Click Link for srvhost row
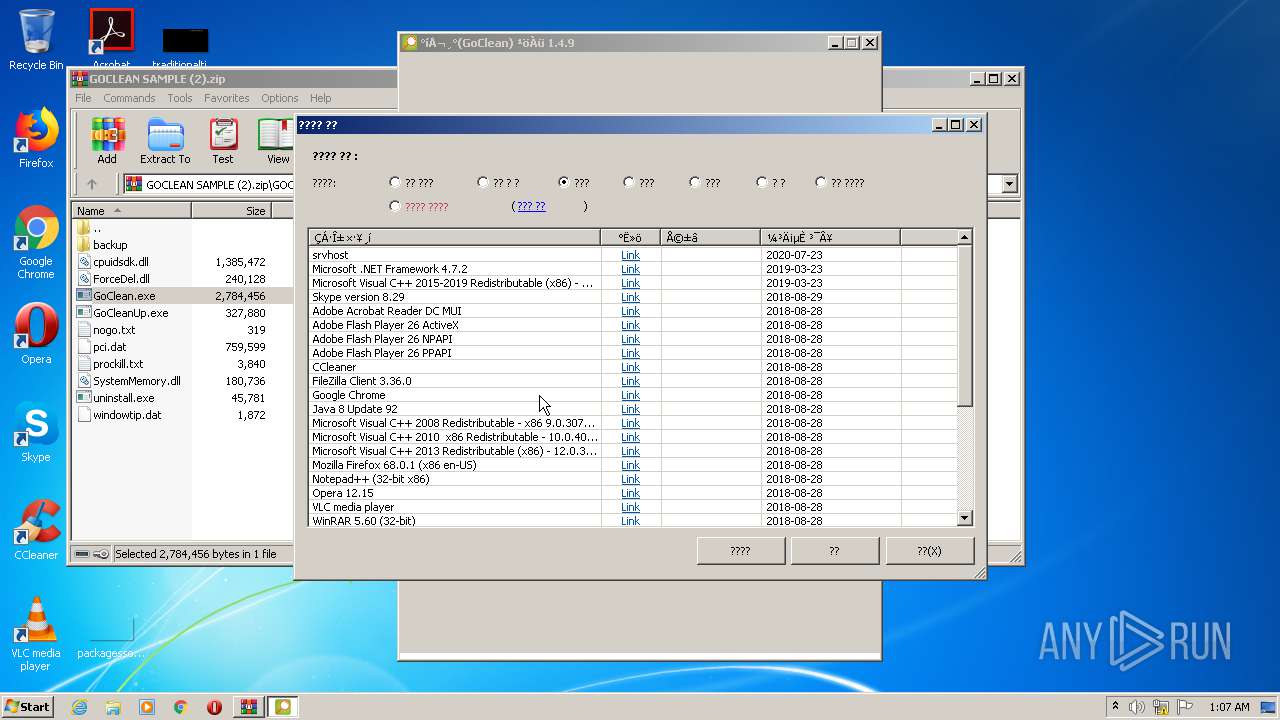The image size is (1280, 720). click(630, 255)
